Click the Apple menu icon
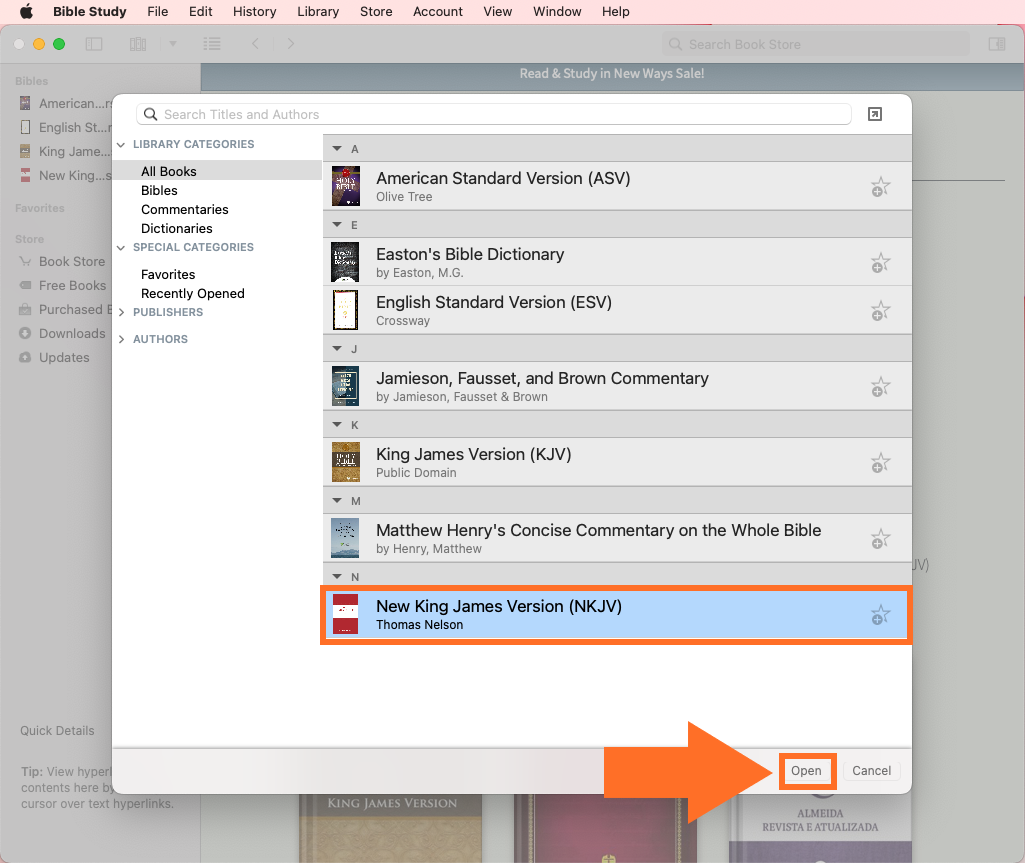 tap(26, 12)
